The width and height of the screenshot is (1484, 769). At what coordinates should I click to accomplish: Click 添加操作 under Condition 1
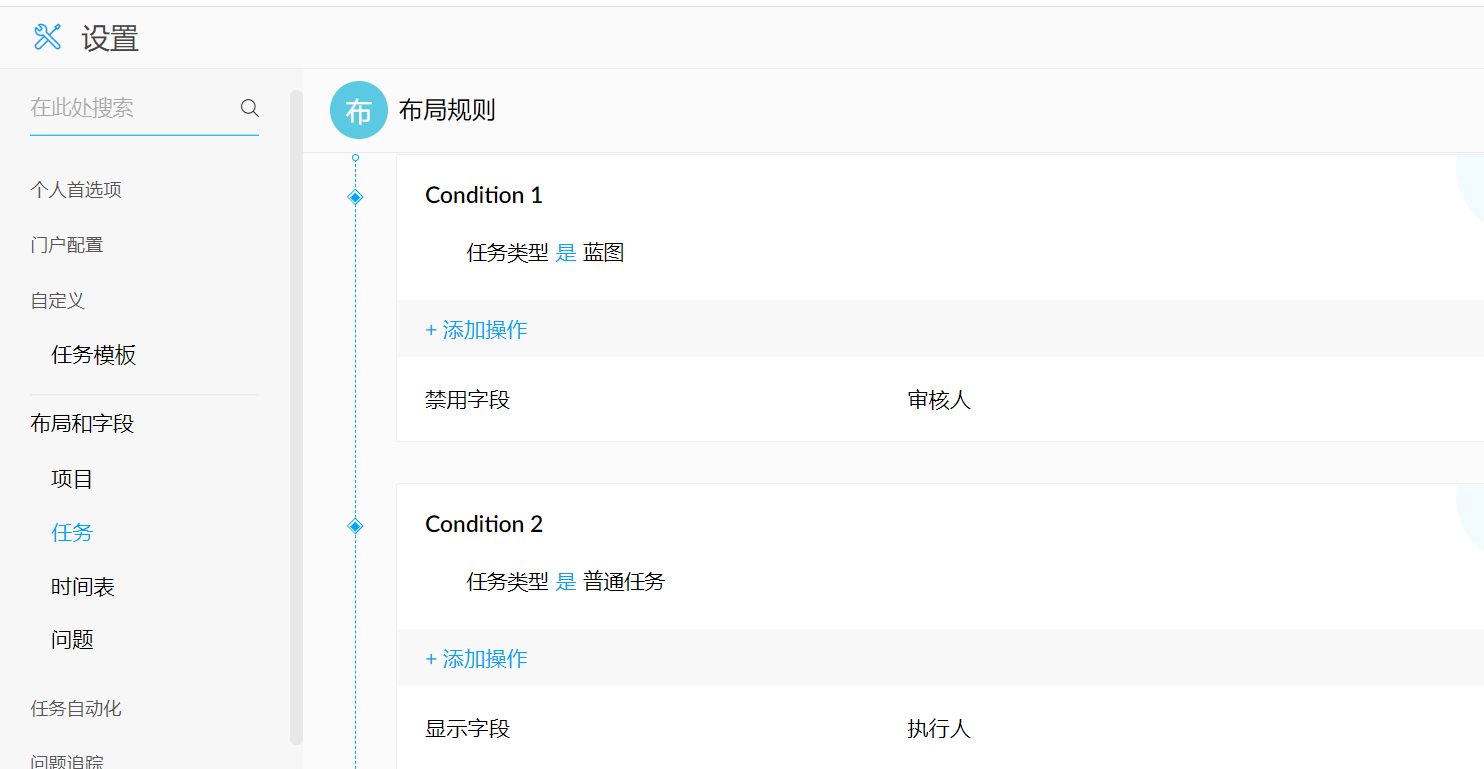[x=477, y=330]
